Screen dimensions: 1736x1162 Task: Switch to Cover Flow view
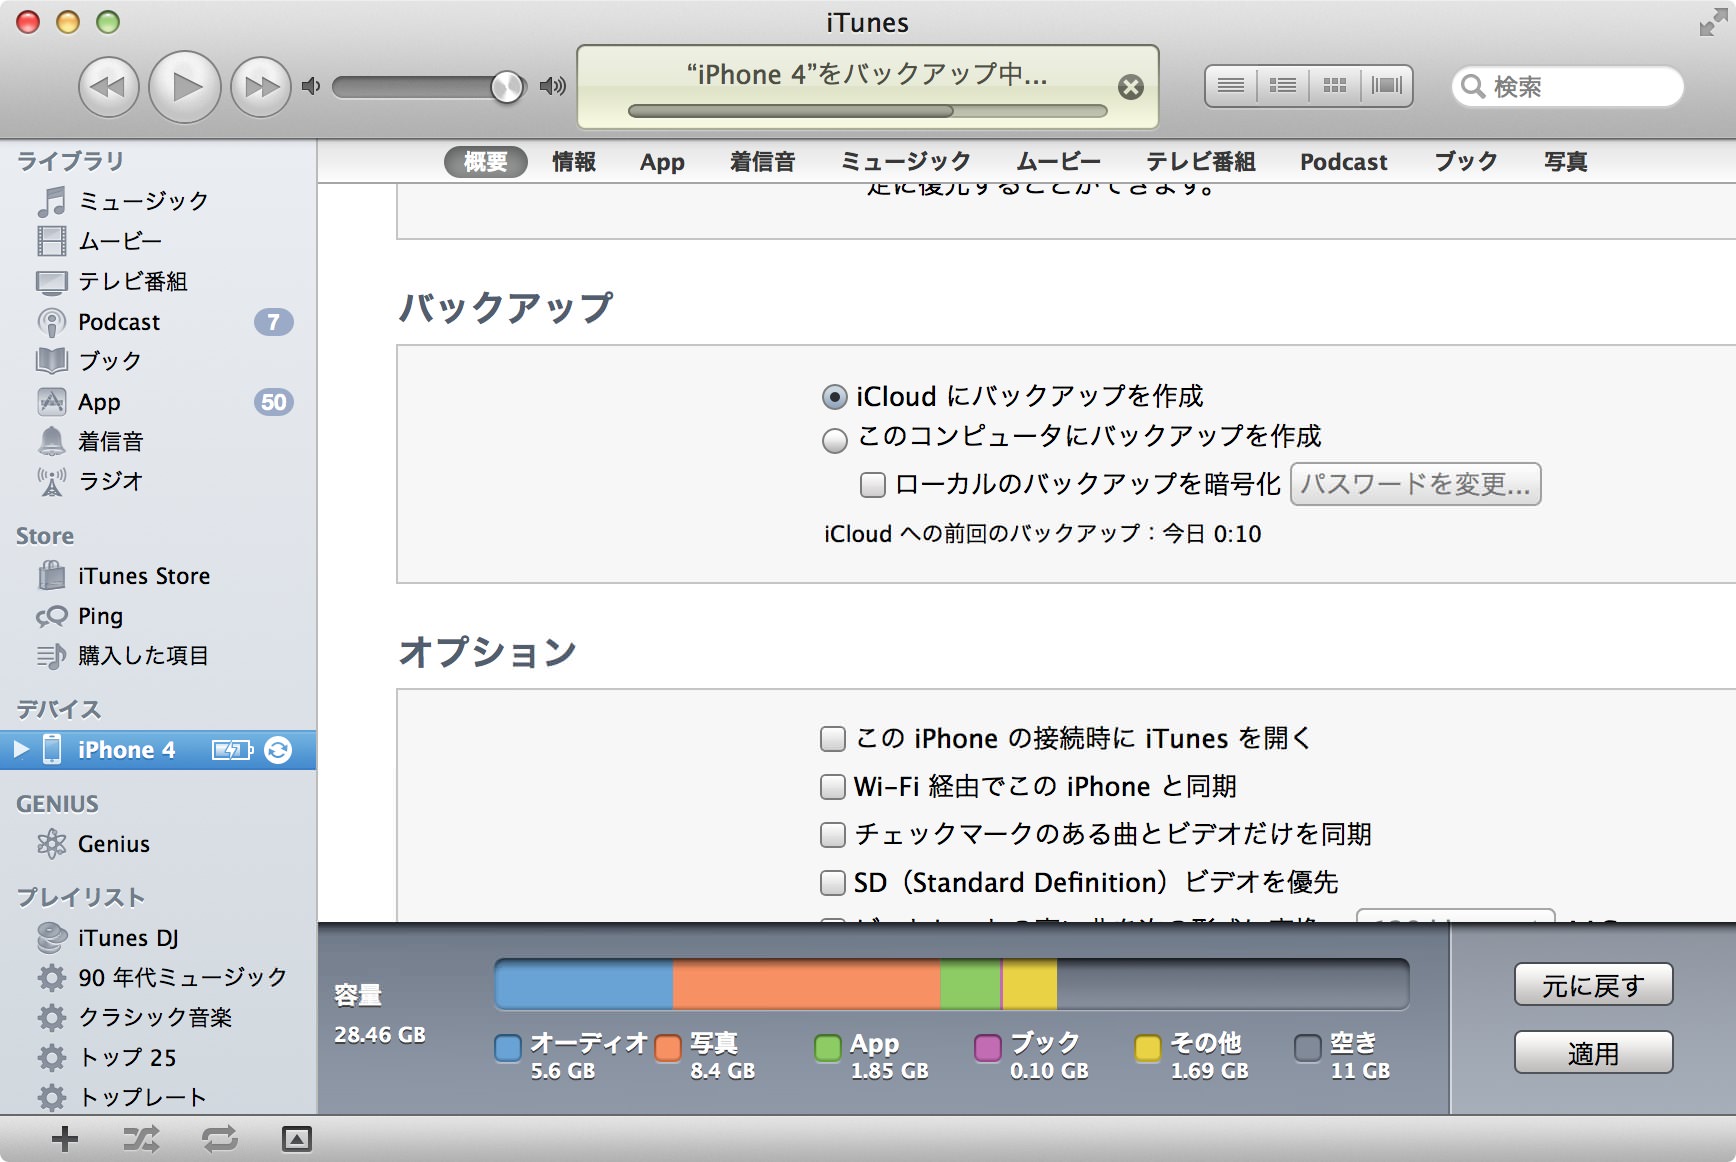coord(1387,86)
